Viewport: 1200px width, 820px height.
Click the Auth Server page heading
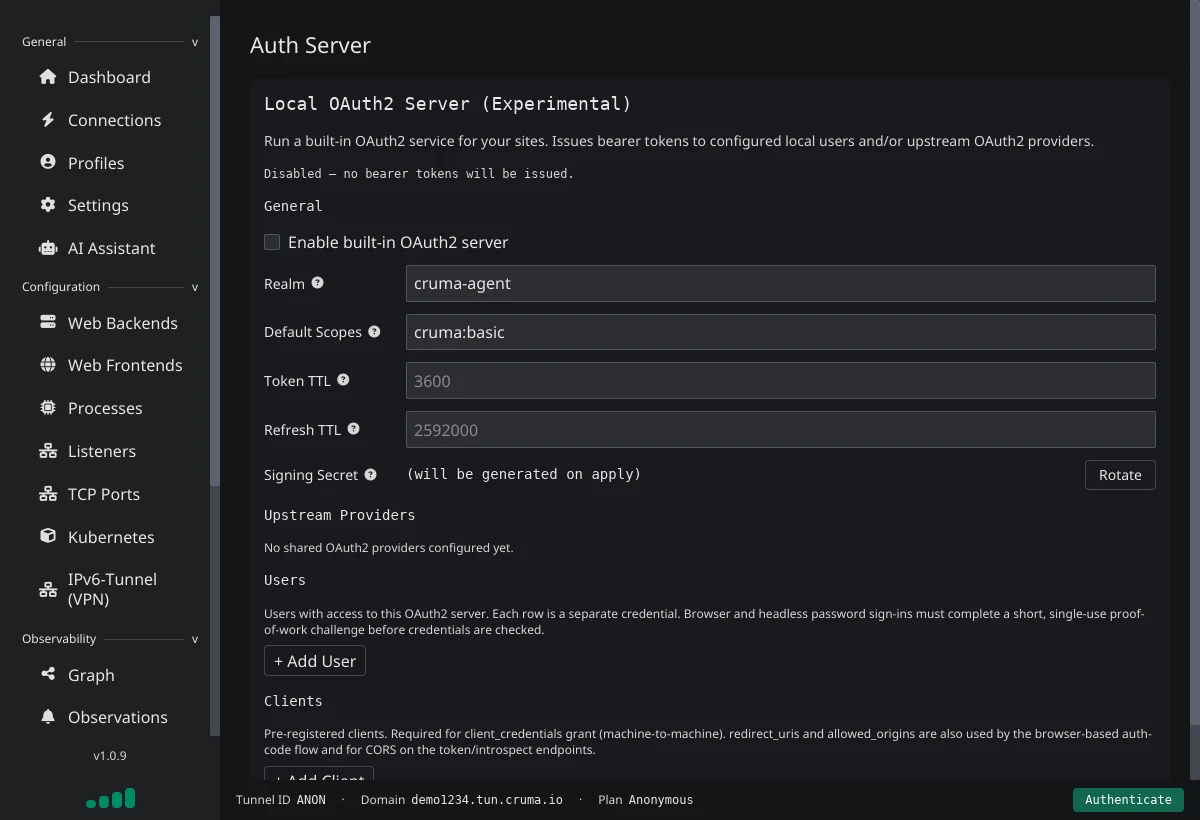(310, 45)
